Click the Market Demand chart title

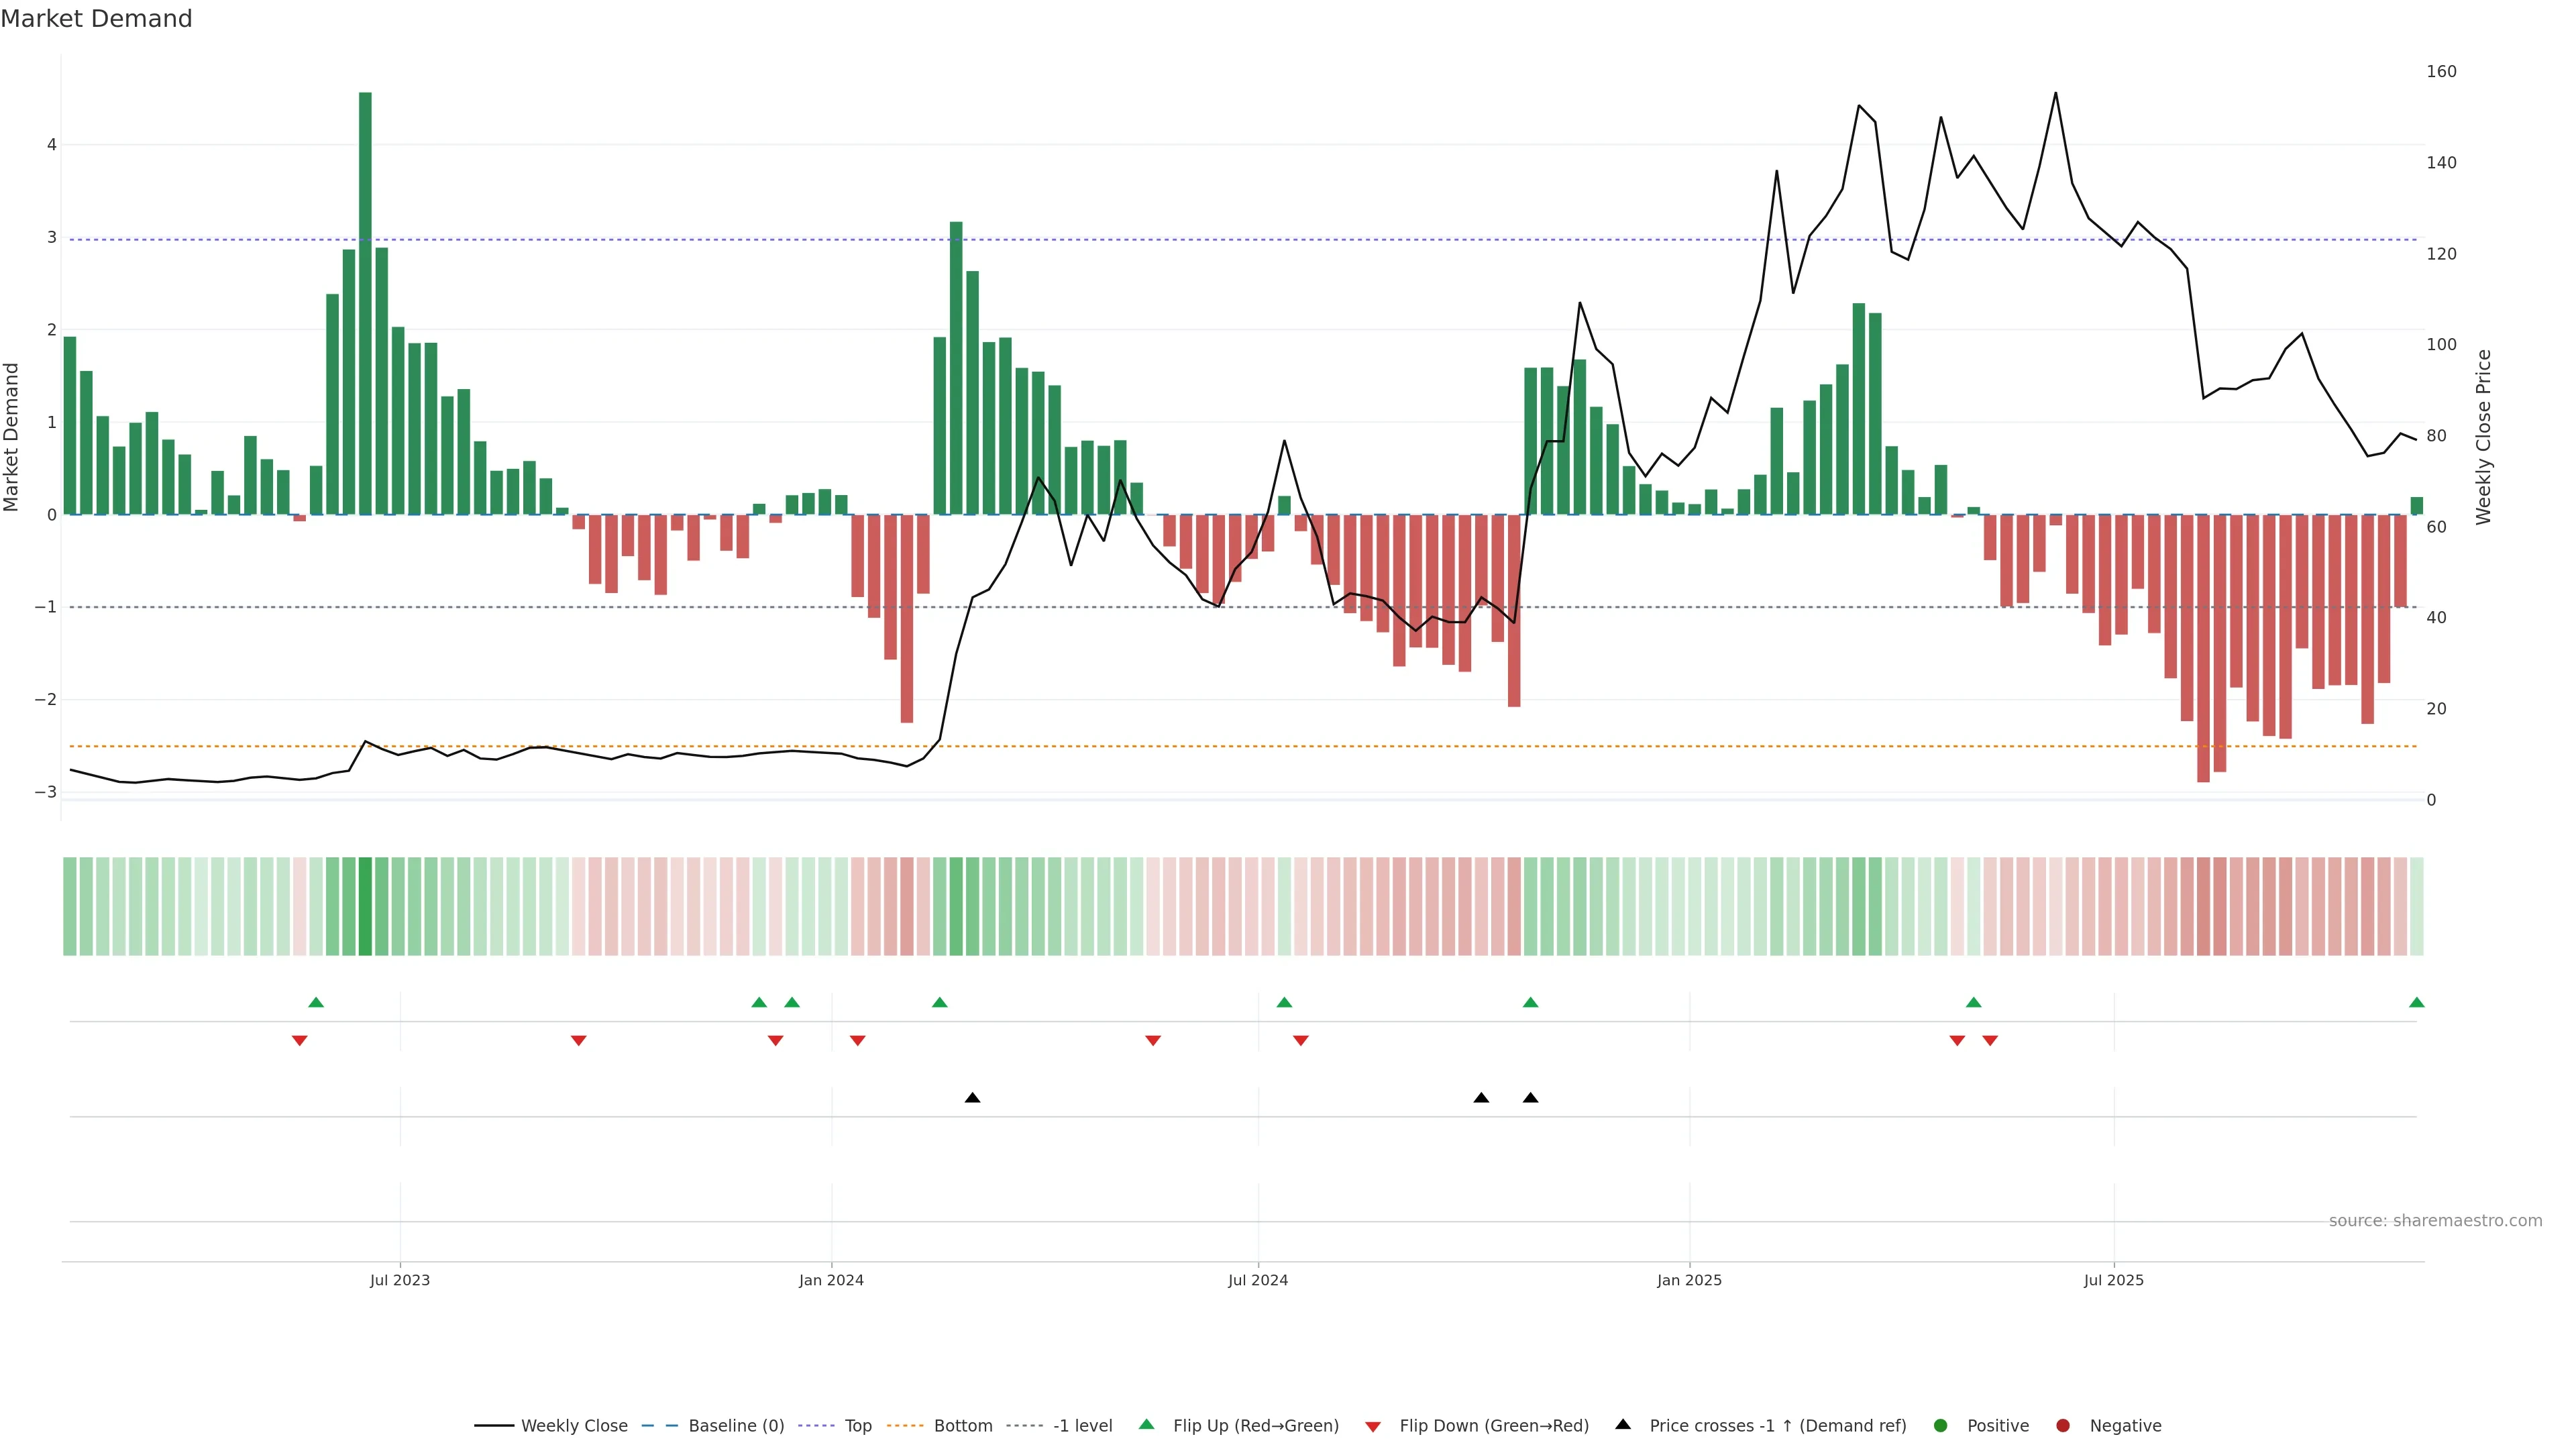[96, 19]
